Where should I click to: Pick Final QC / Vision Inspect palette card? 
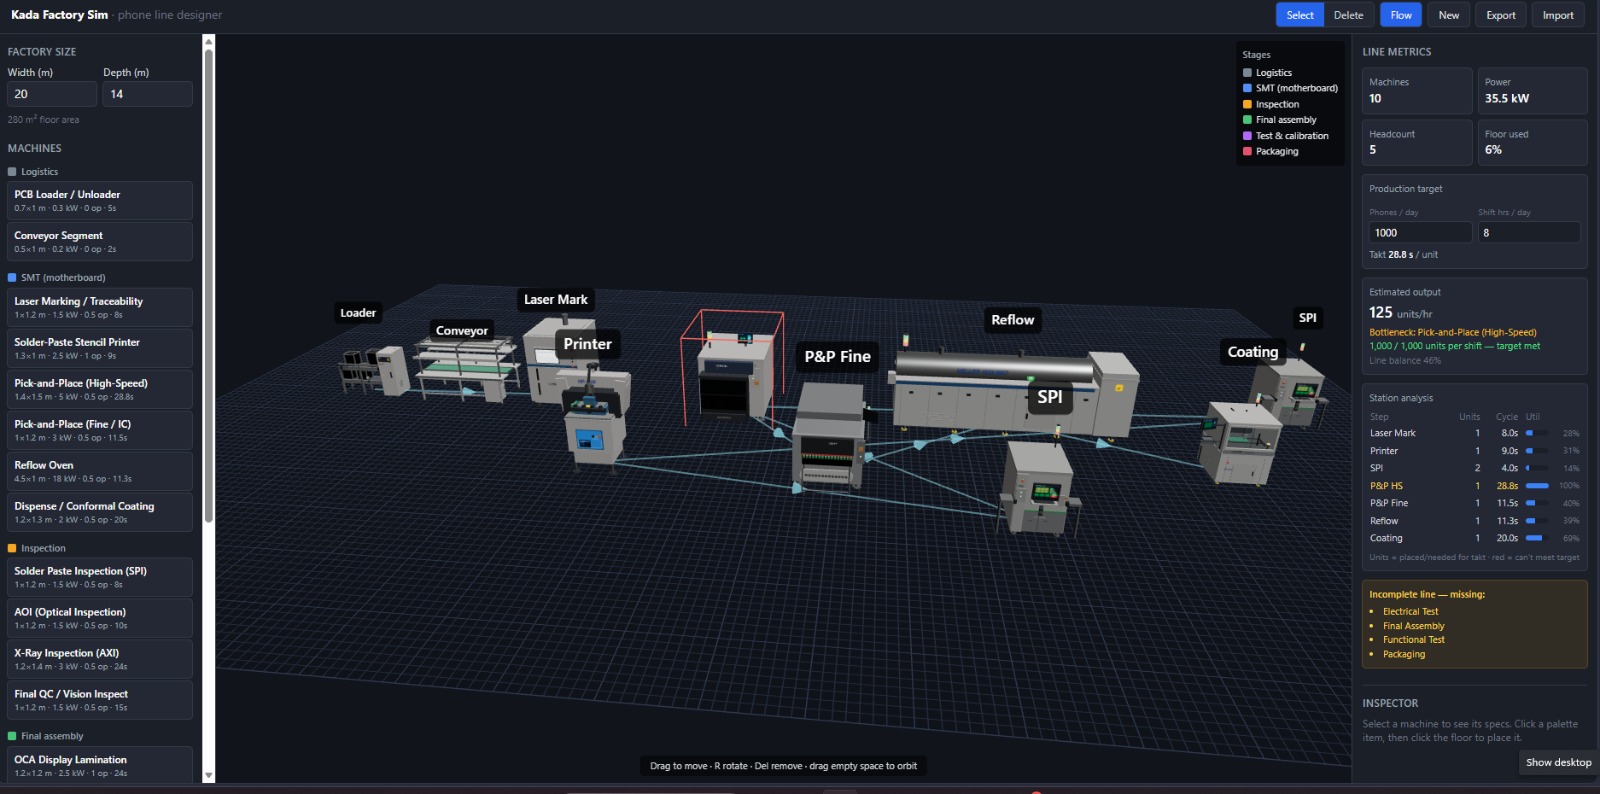click(100, 700)
